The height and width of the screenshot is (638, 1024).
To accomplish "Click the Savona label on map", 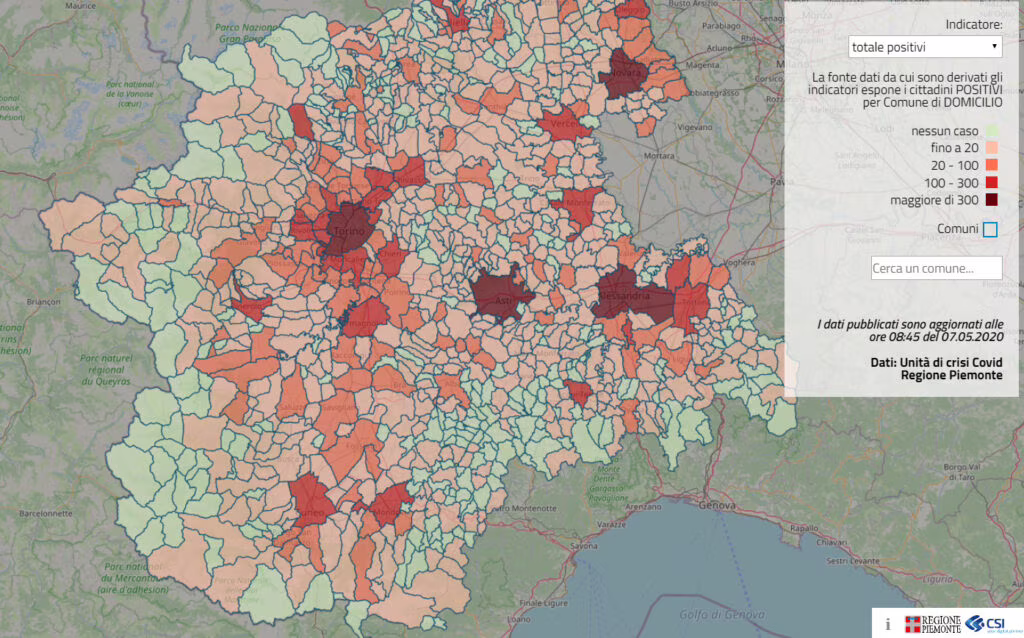I will point(583,545).
